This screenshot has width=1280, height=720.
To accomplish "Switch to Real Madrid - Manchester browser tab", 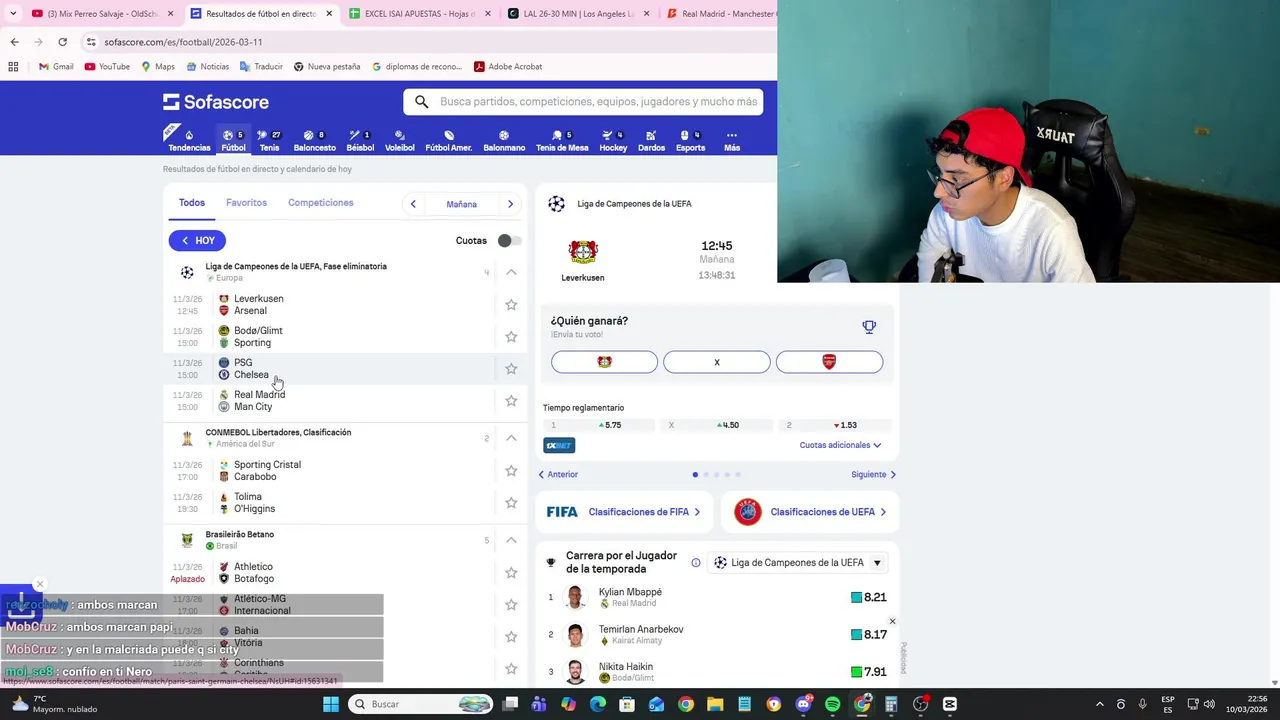I will pos(719,14).
